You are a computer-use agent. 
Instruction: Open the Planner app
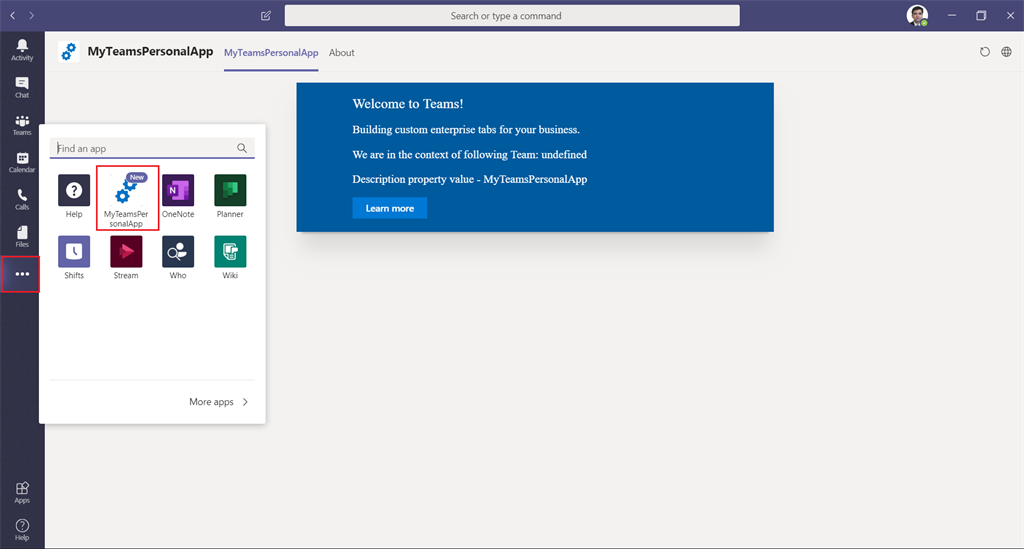pyautogui.click(x=230, y=196)
